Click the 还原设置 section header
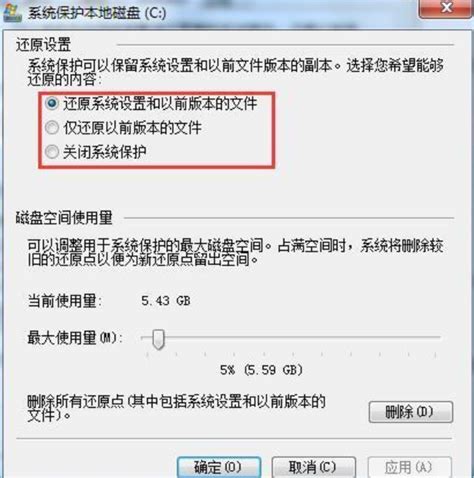474x478 pixels. pos(43,45)
